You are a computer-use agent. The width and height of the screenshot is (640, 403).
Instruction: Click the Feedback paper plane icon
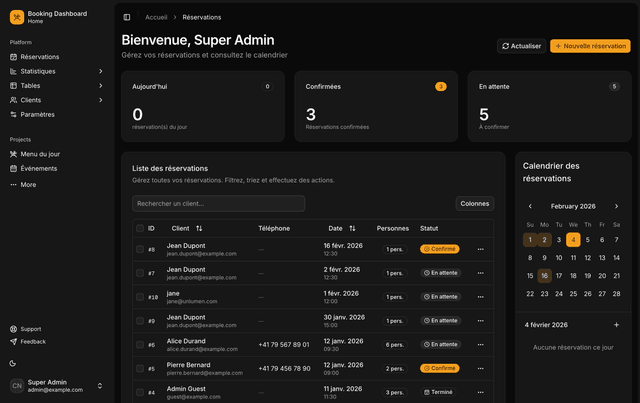point(13,341)
